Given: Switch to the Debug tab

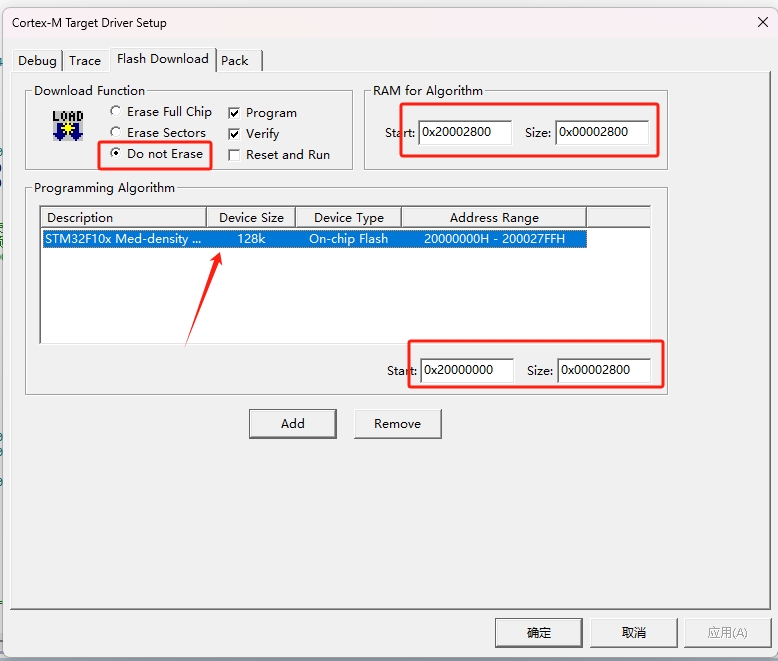Looking at the screenshot, I should (37, 61).
